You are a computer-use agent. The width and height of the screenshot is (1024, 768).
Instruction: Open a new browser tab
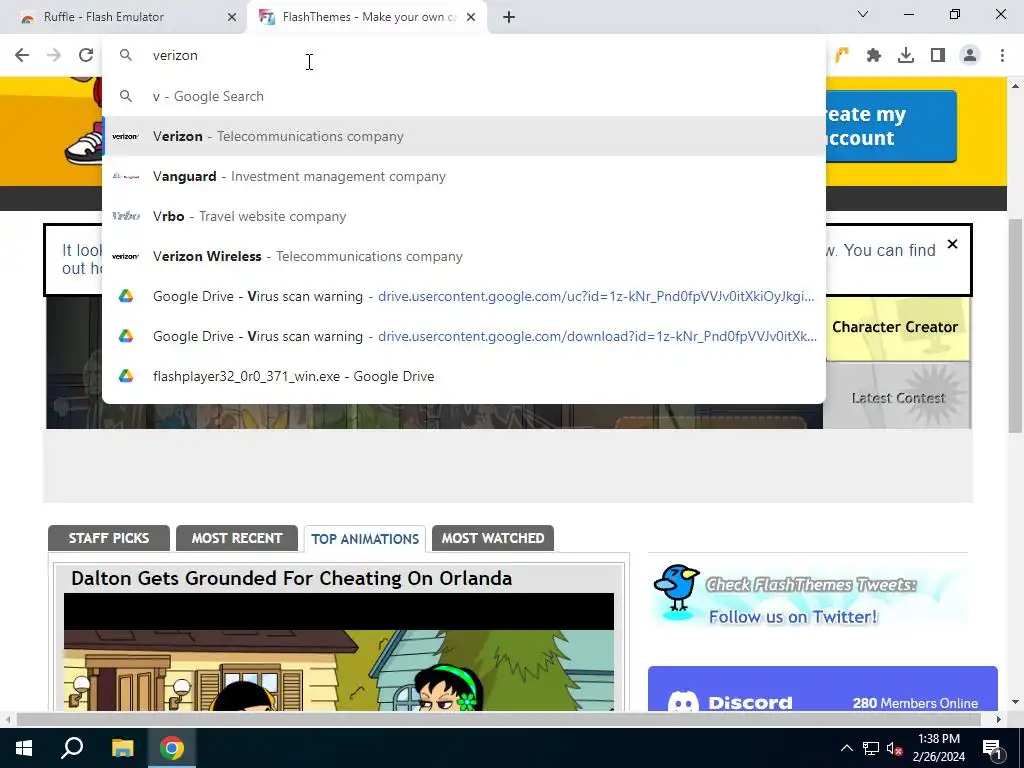[509, 17]
